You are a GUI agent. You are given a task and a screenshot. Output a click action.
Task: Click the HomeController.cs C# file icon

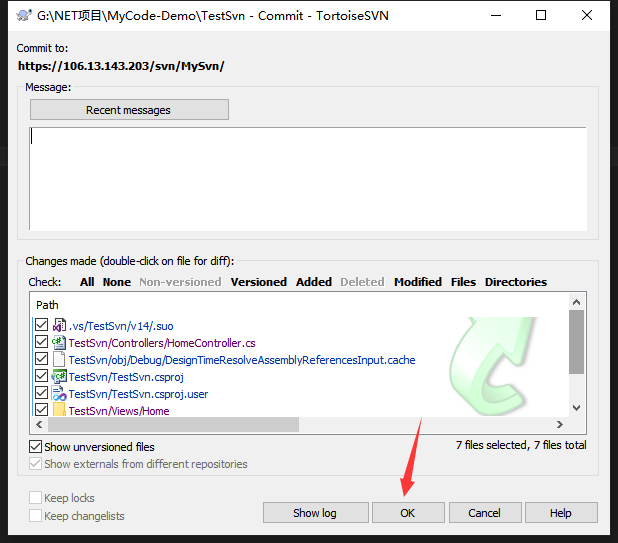click(59, 342)
